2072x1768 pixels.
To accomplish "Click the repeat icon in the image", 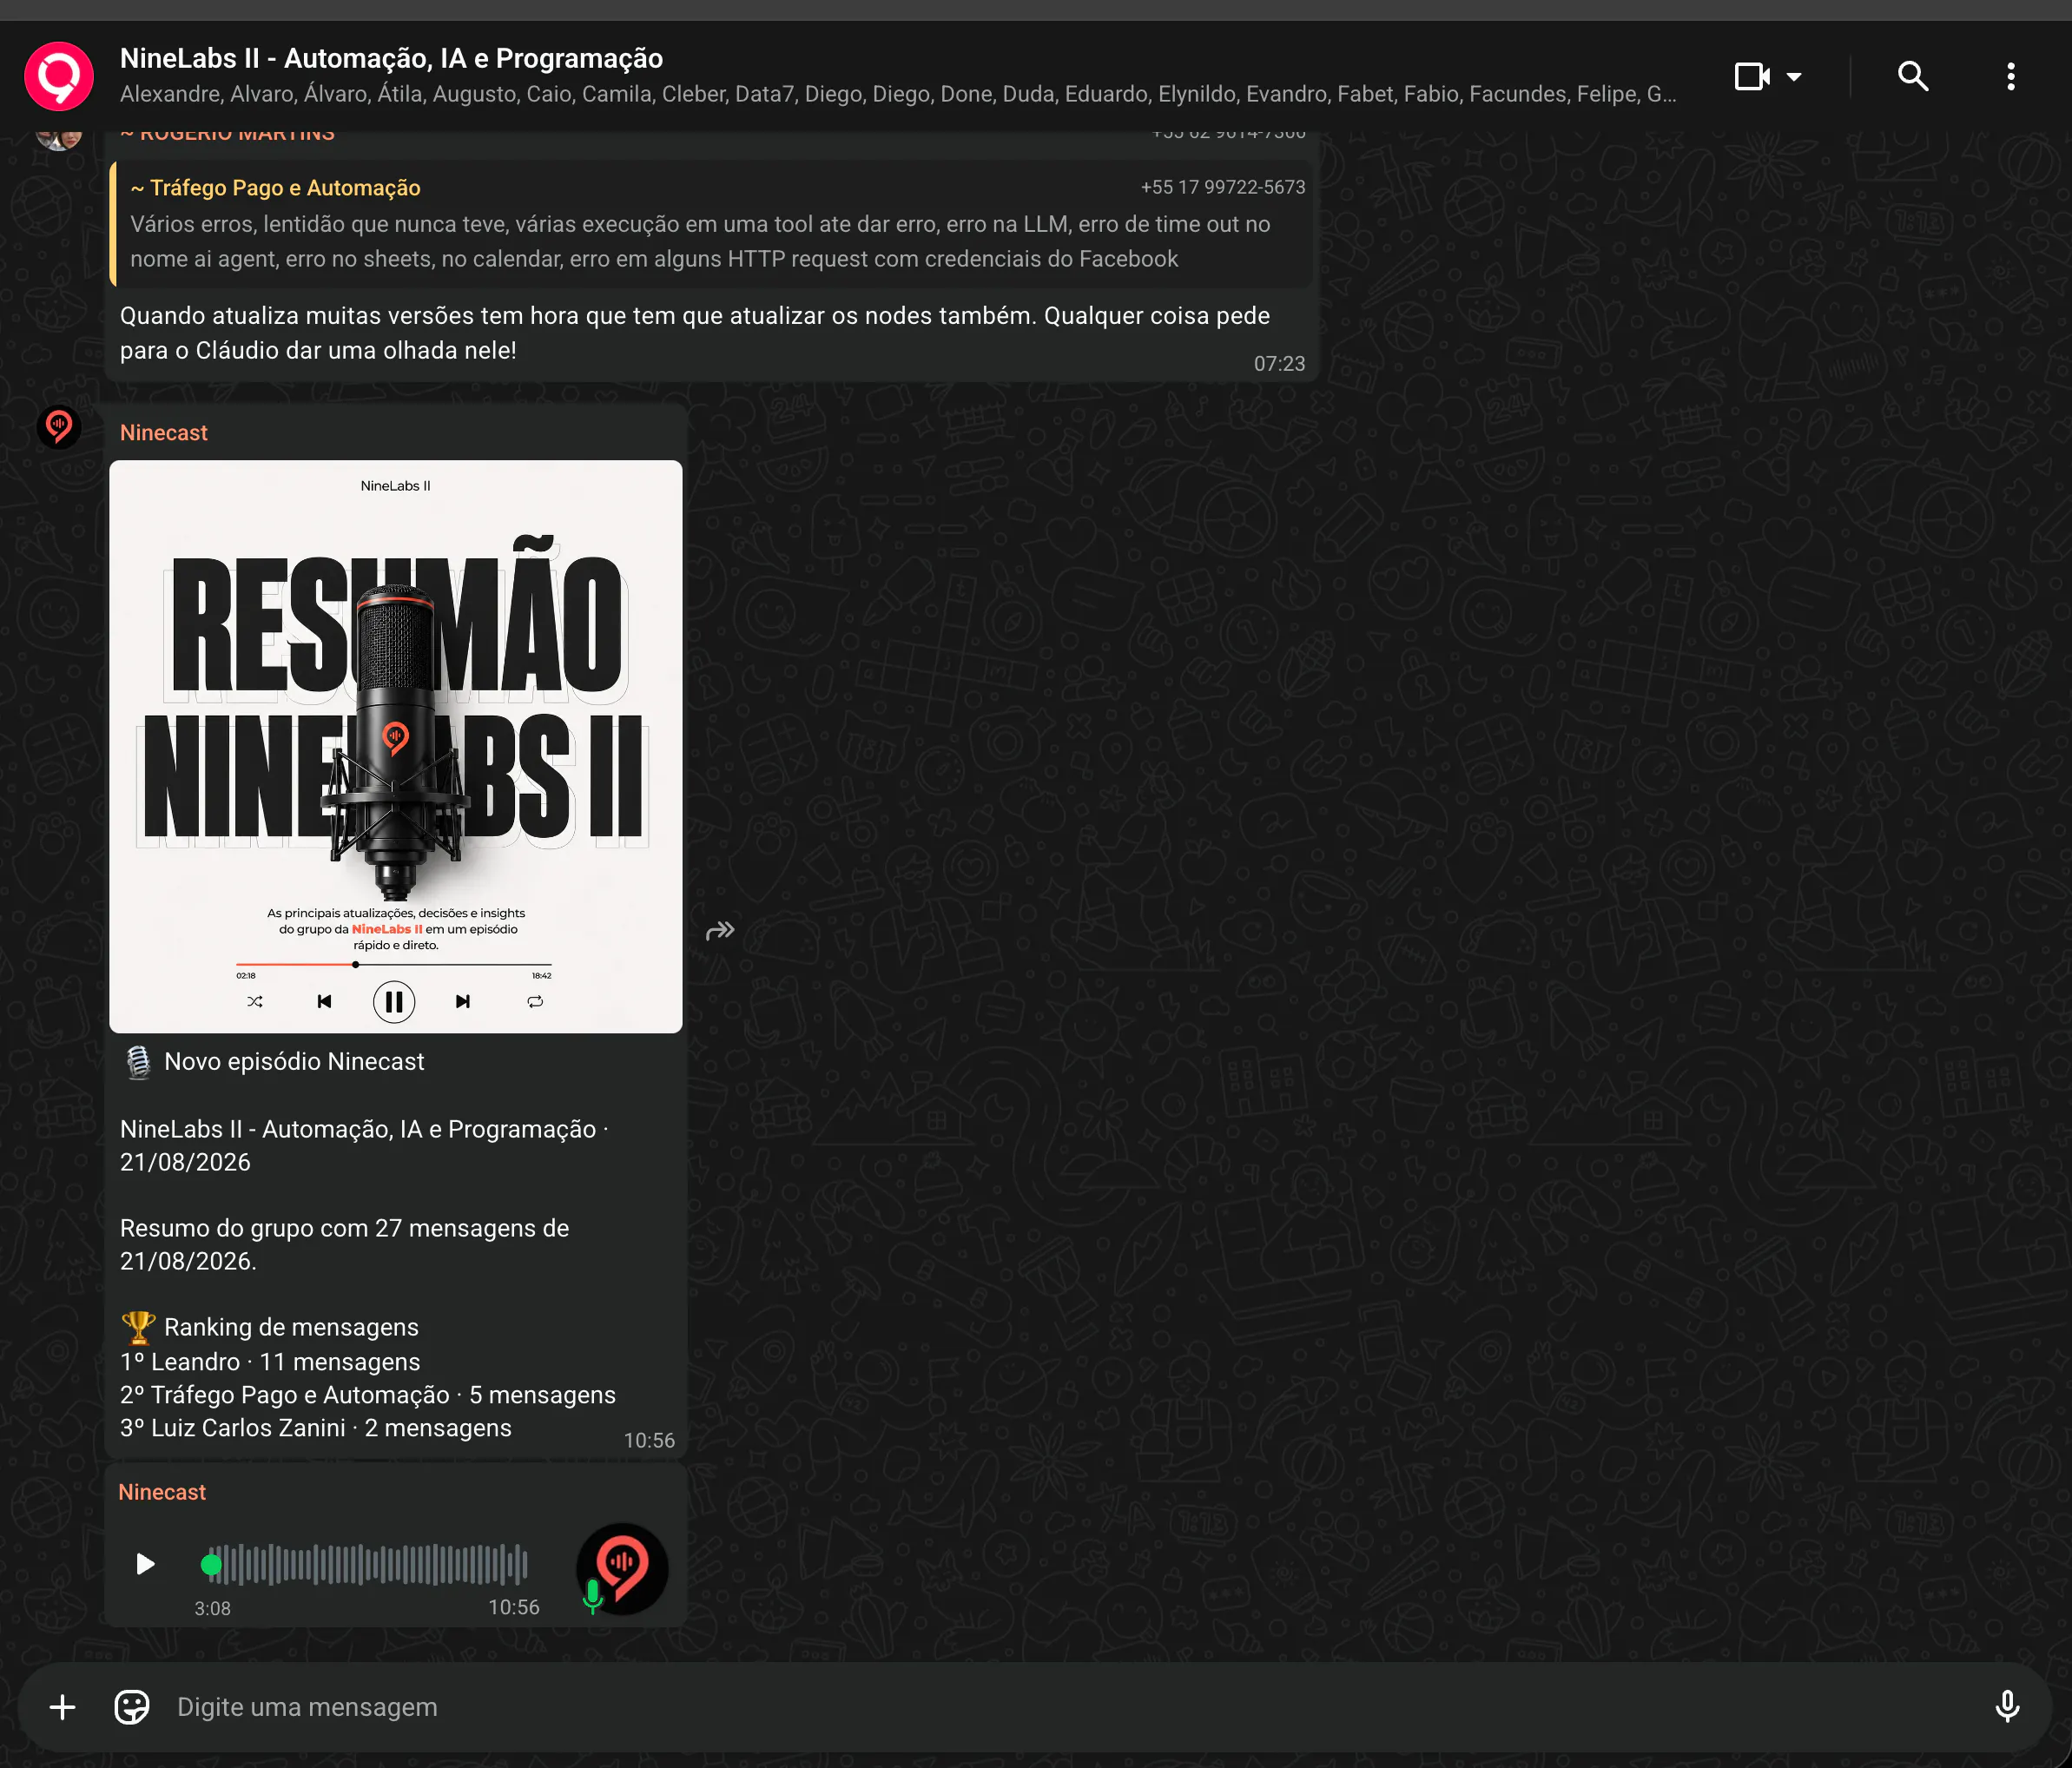I will tap(535, 1001).
